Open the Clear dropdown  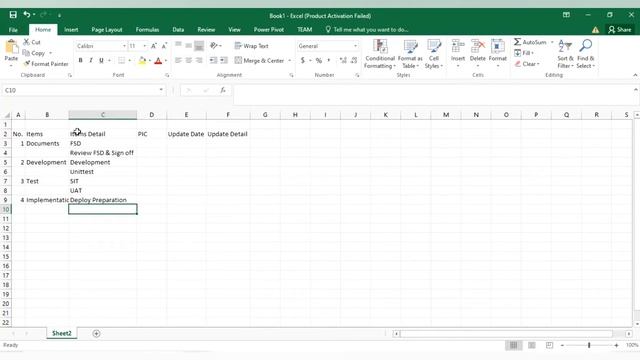[x=527, y=64]
